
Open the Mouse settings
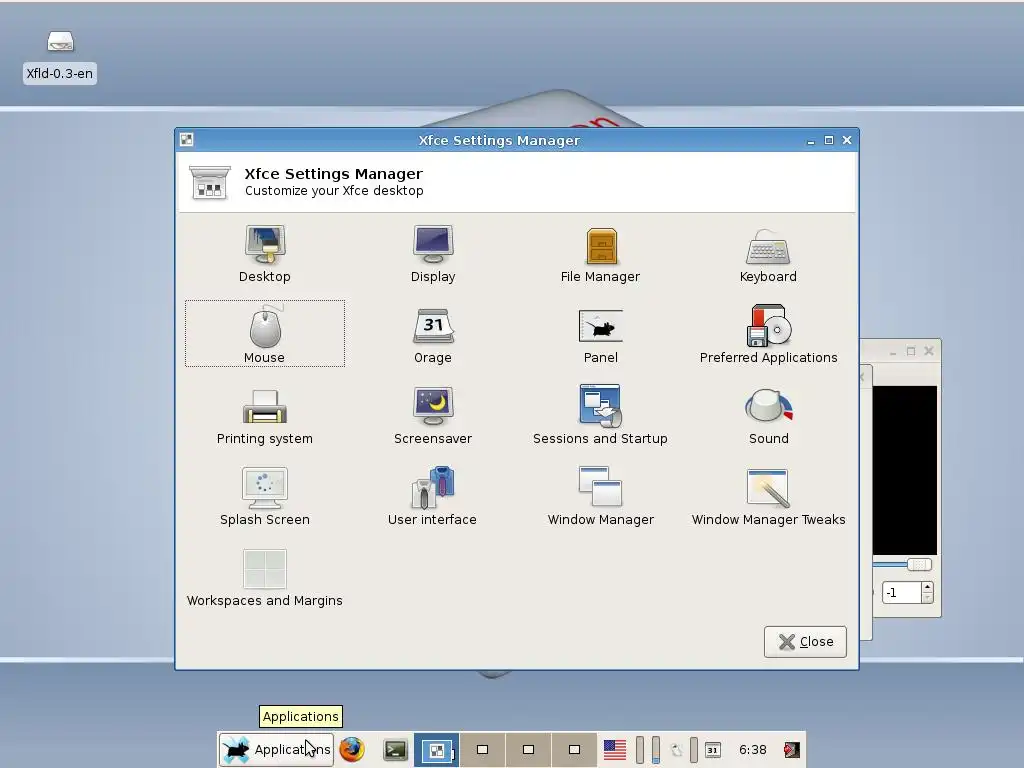point(264,334)
